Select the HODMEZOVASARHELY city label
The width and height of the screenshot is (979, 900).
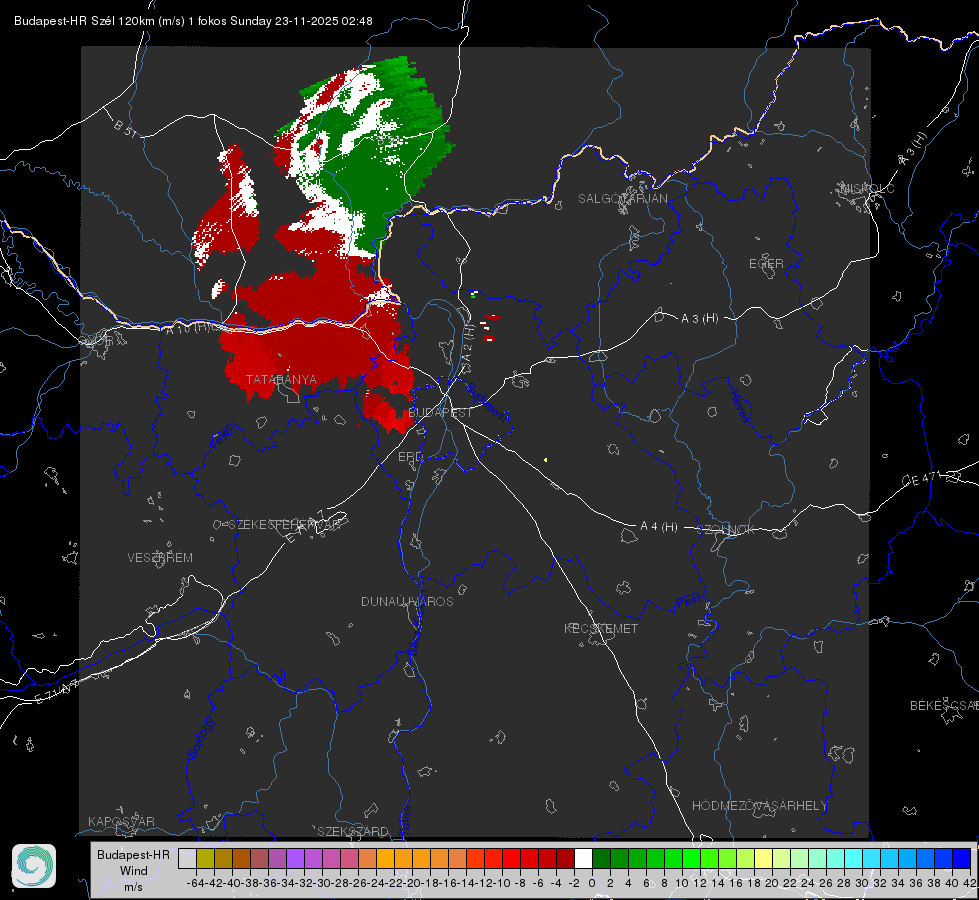[759, 806]
